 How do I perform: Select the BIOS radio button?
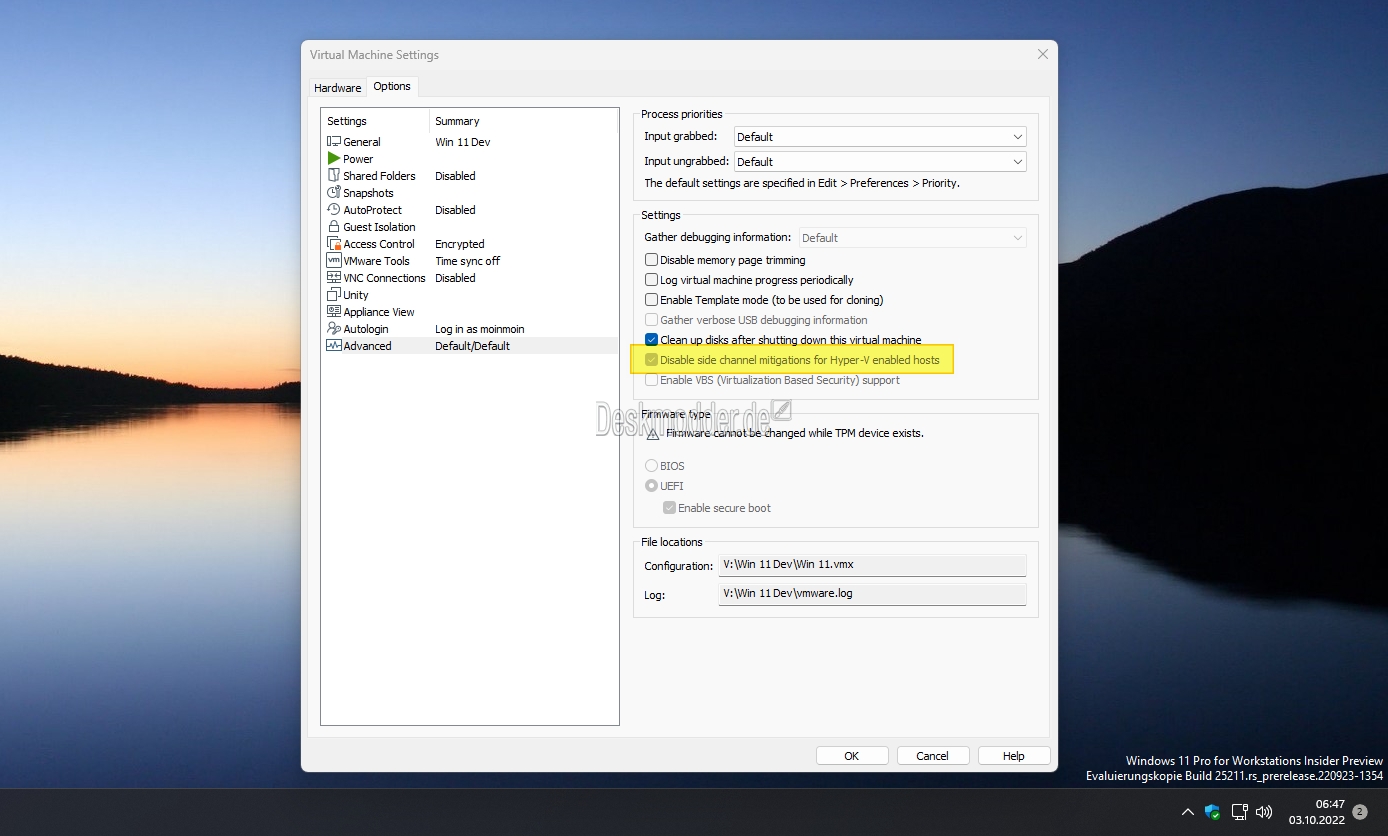tap(652, 466)
